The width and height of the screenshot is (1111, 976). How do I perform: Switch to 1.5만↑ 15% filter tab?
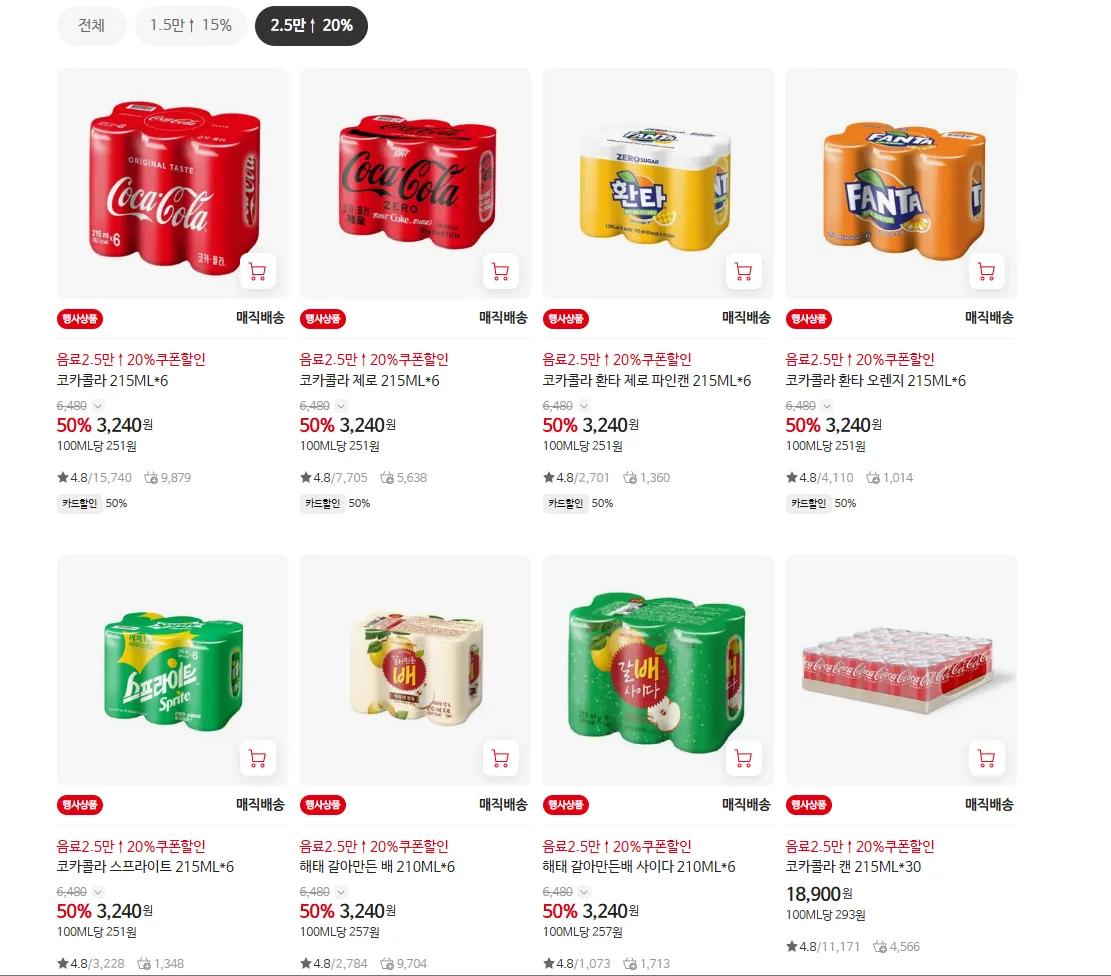[191, 26]
